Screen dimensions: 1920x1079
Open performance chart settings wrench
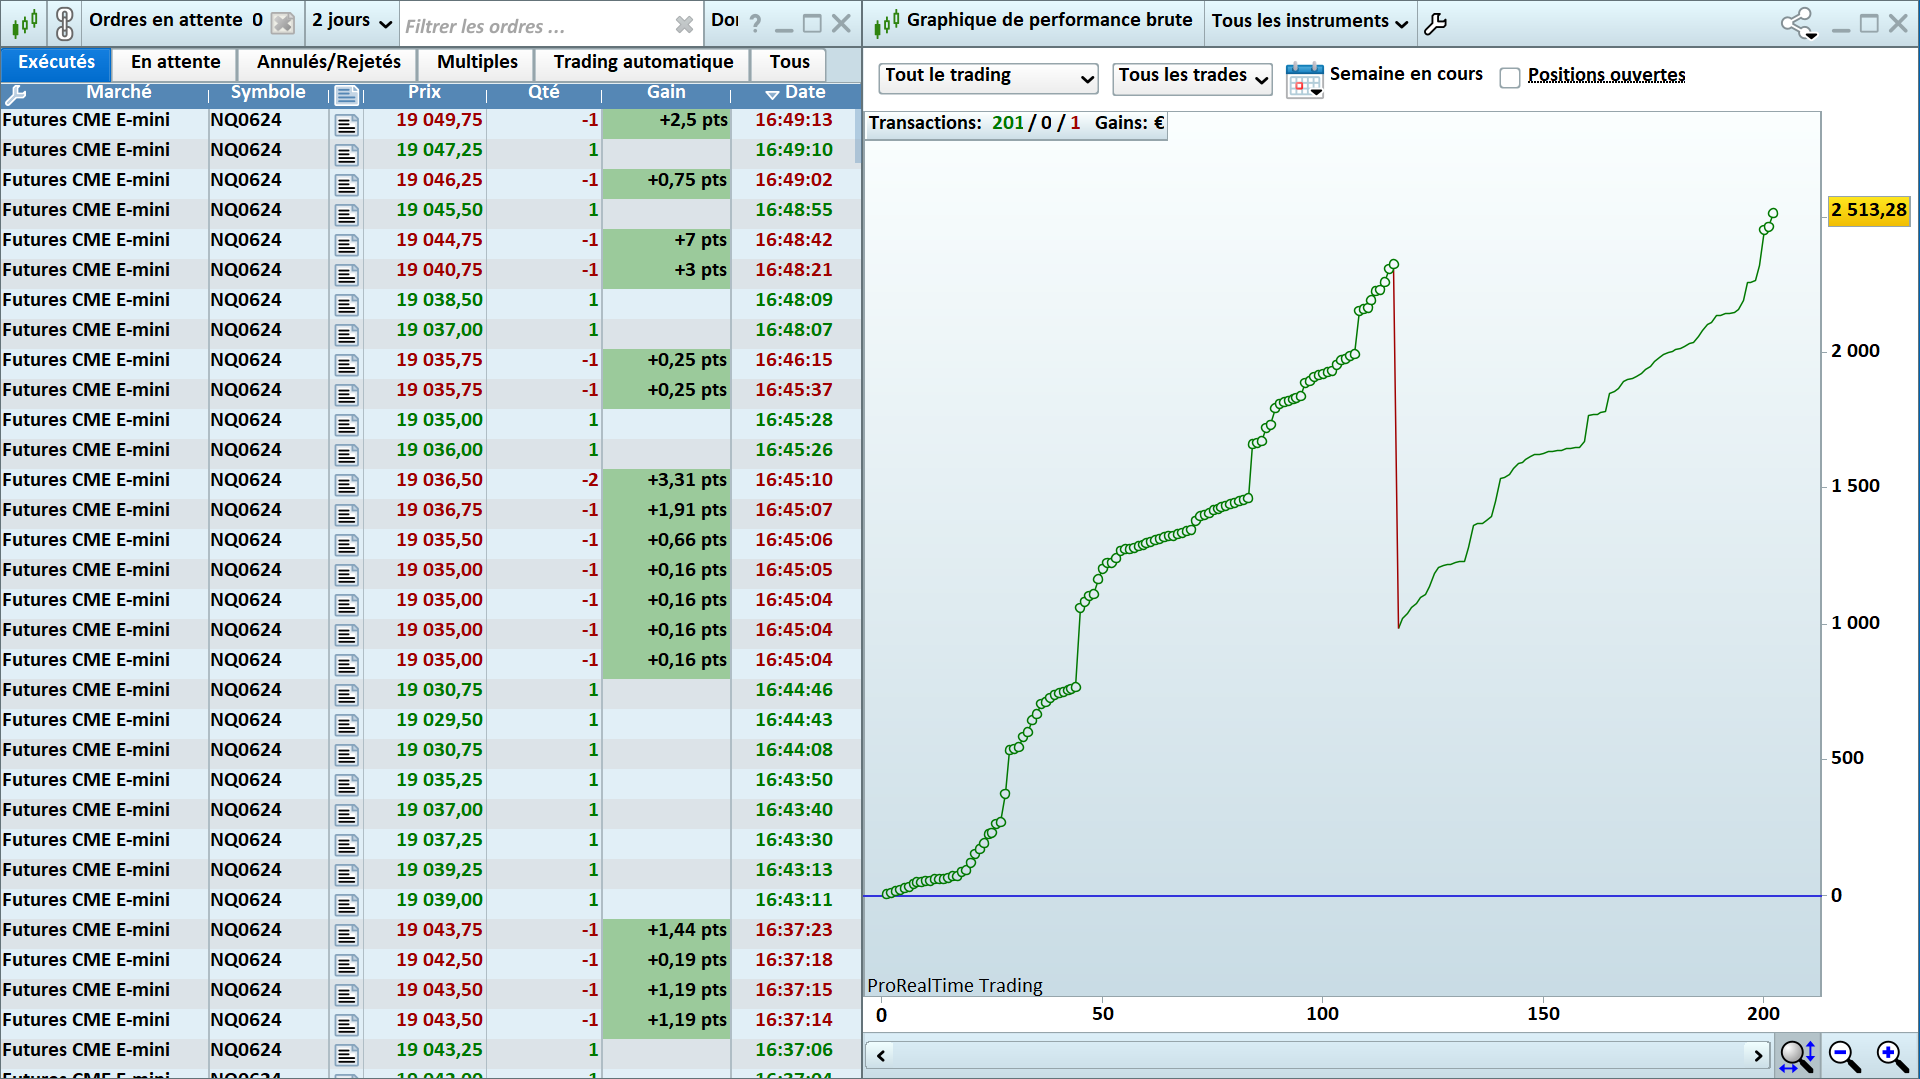pyautogui.click(x=1435, y=23)
